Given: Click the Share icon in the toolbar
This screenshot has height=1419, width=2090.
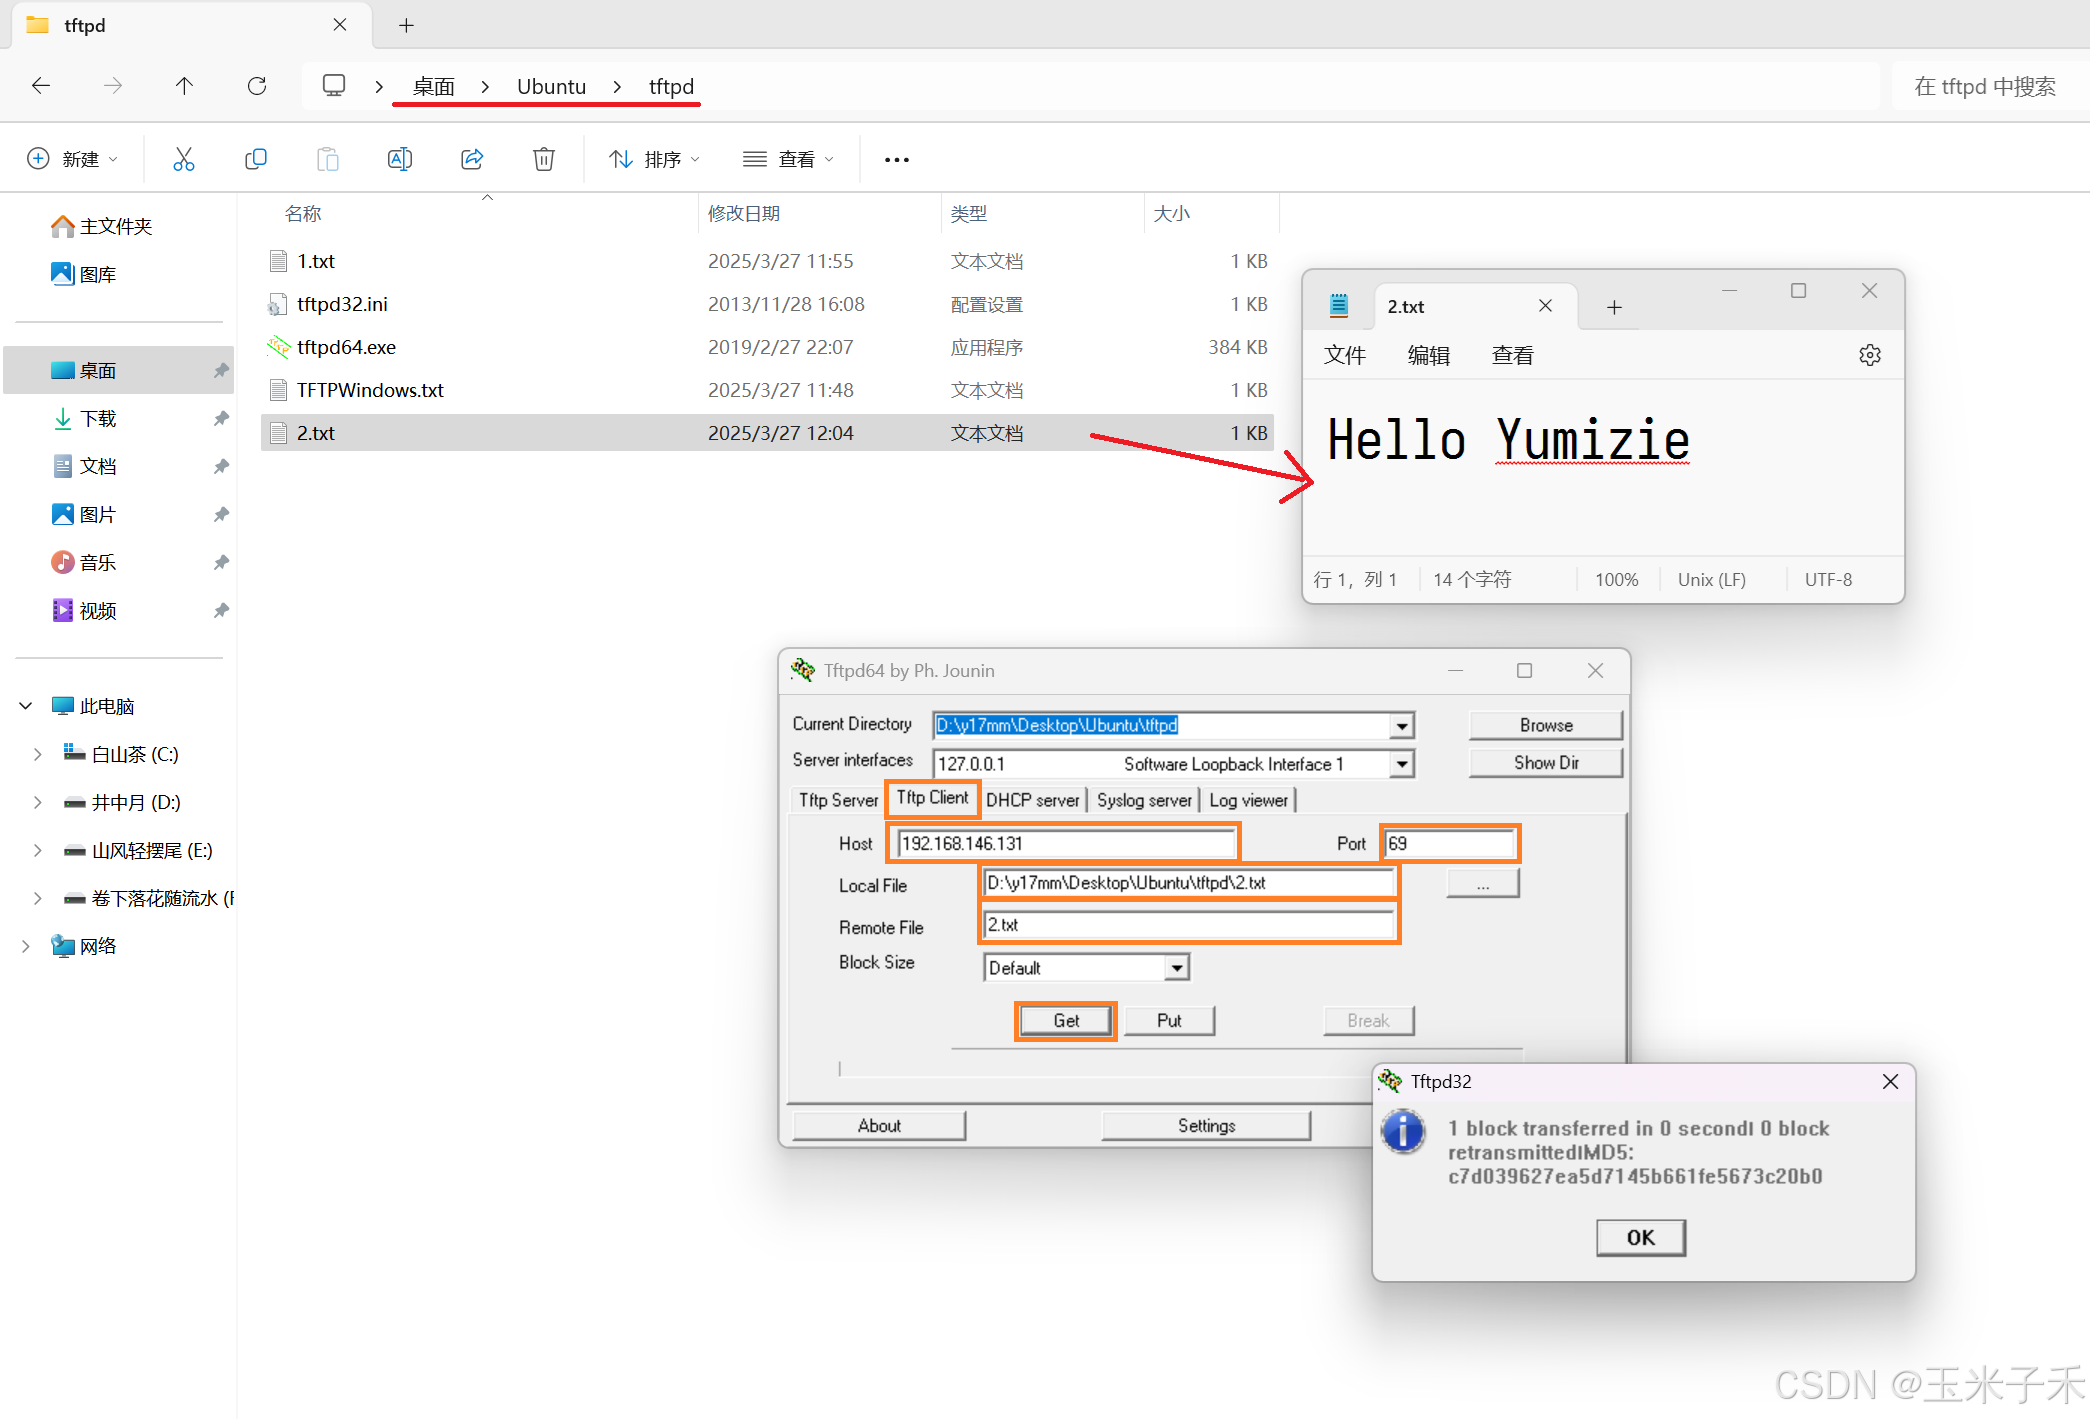Looking at the screenshot, I should (472, 159).
